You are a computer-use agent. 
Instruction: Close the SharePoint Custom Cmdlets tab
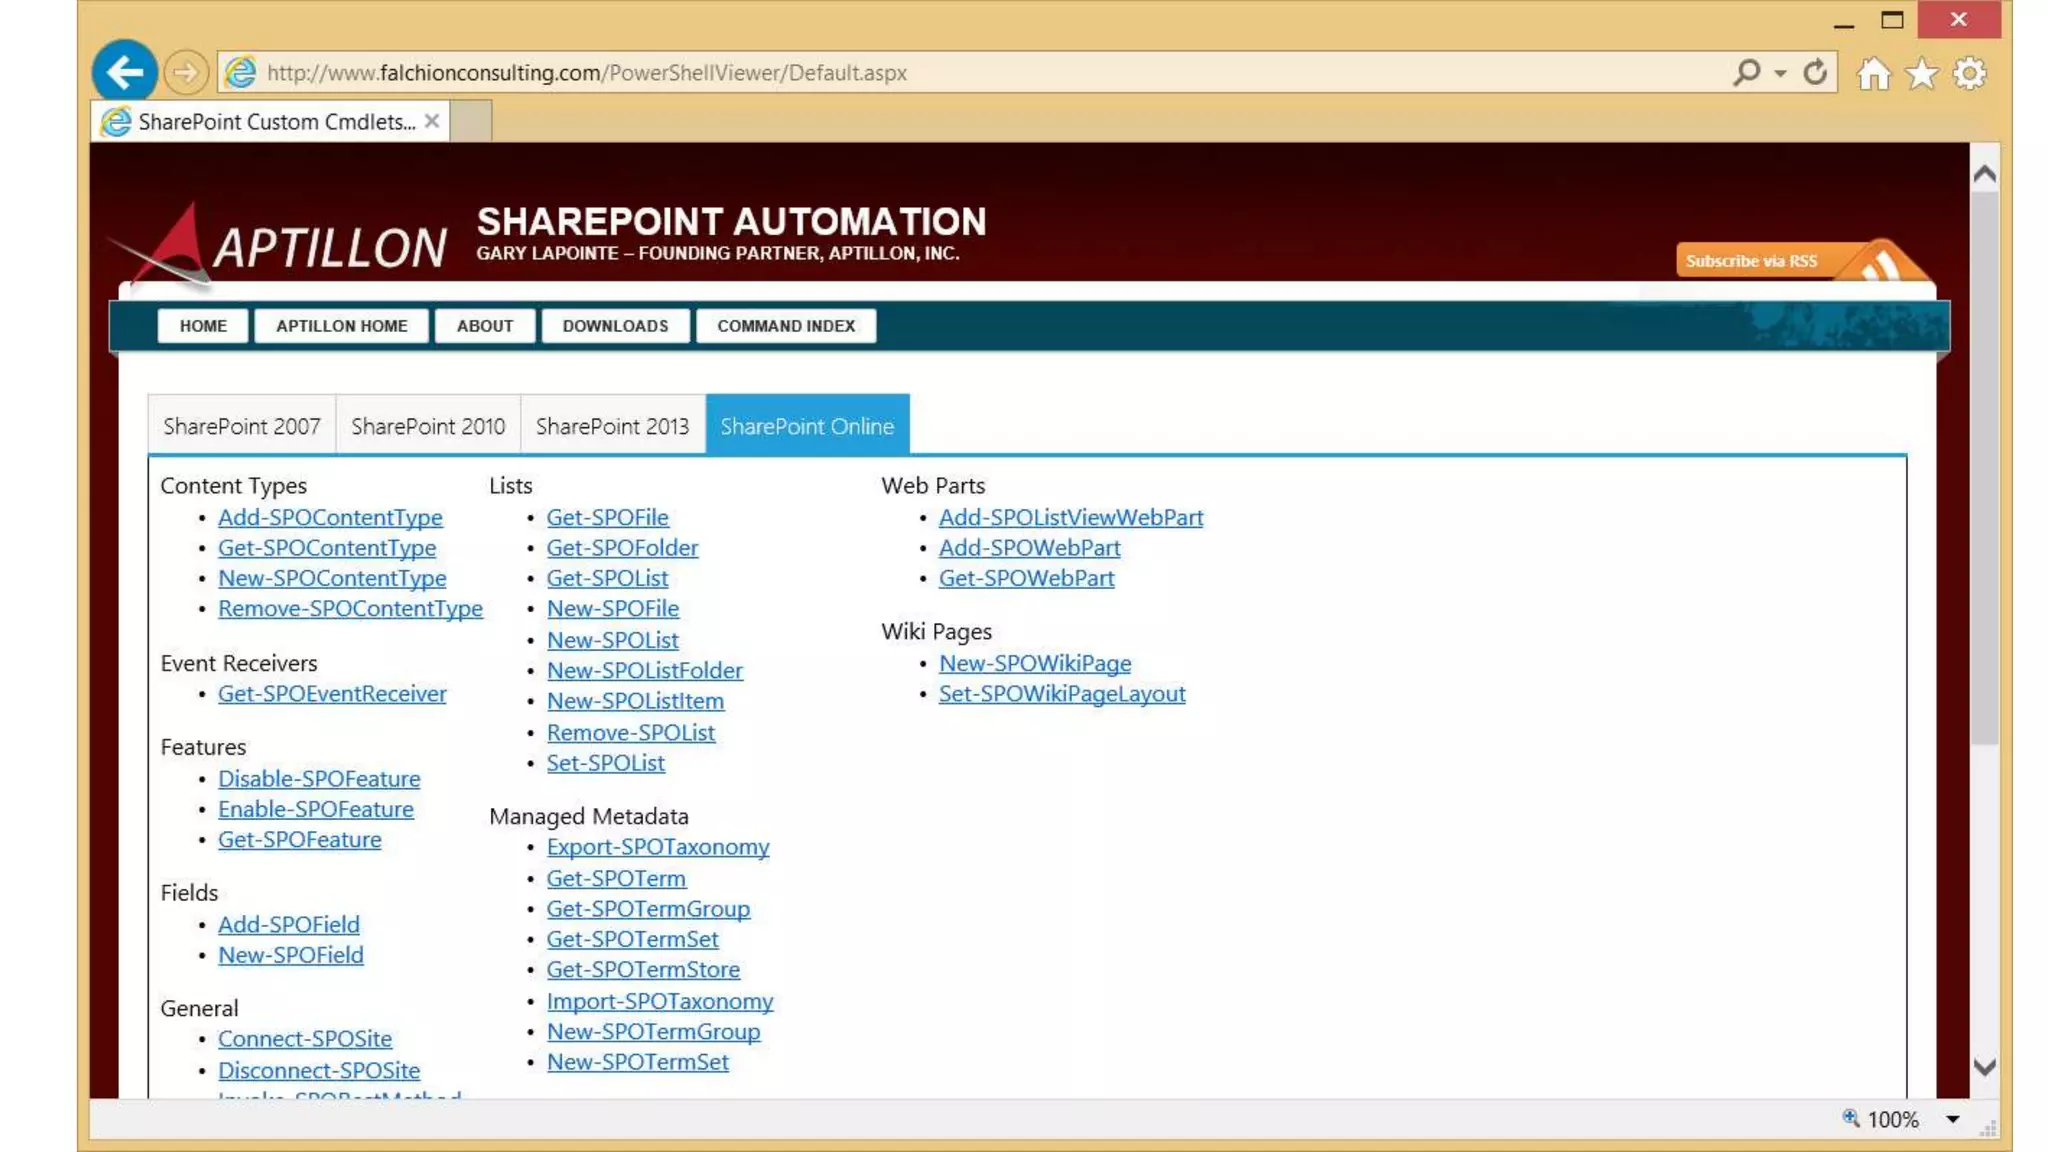coord(432,121)
